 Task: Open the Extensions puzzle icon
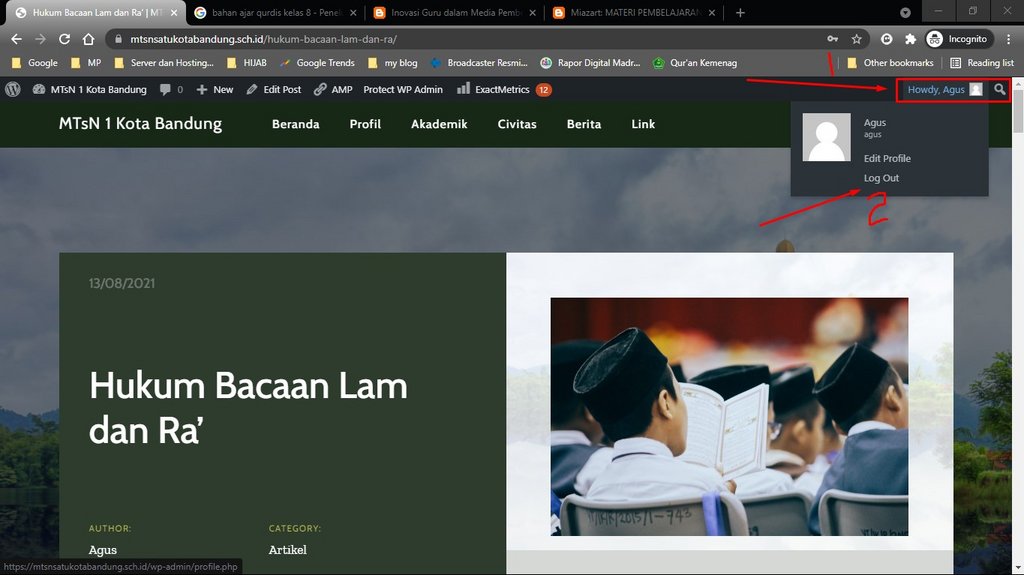tap(910, 39)
